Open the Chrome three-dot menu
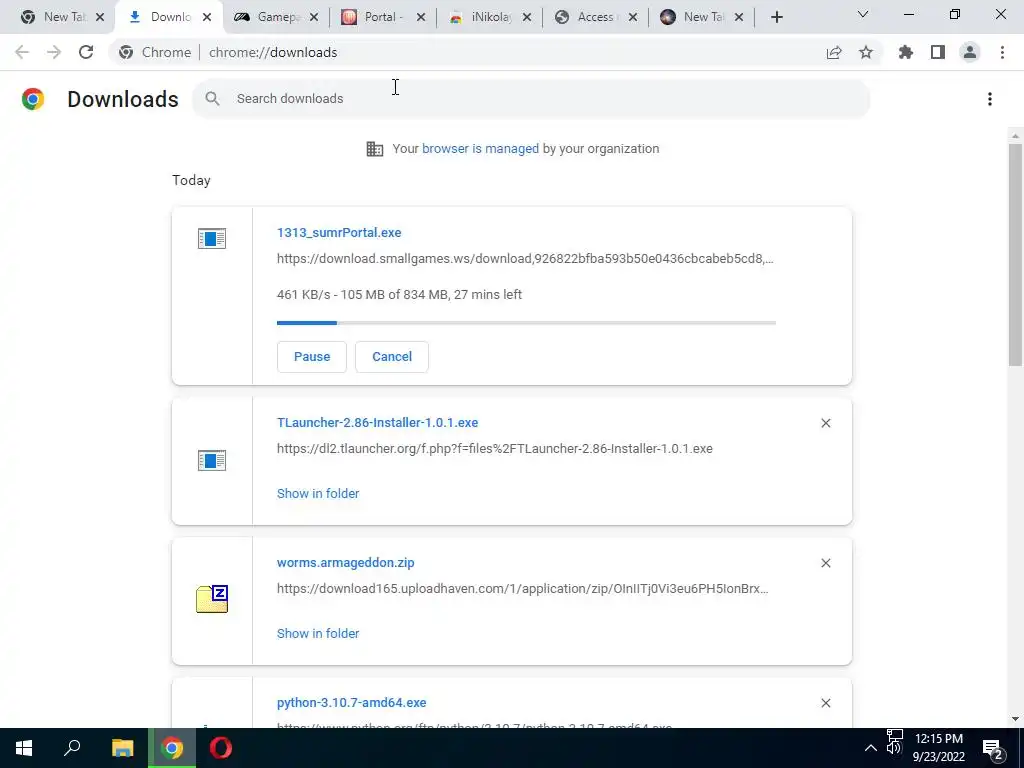This screenshot has width=1024, height=768. (1002, 52)
